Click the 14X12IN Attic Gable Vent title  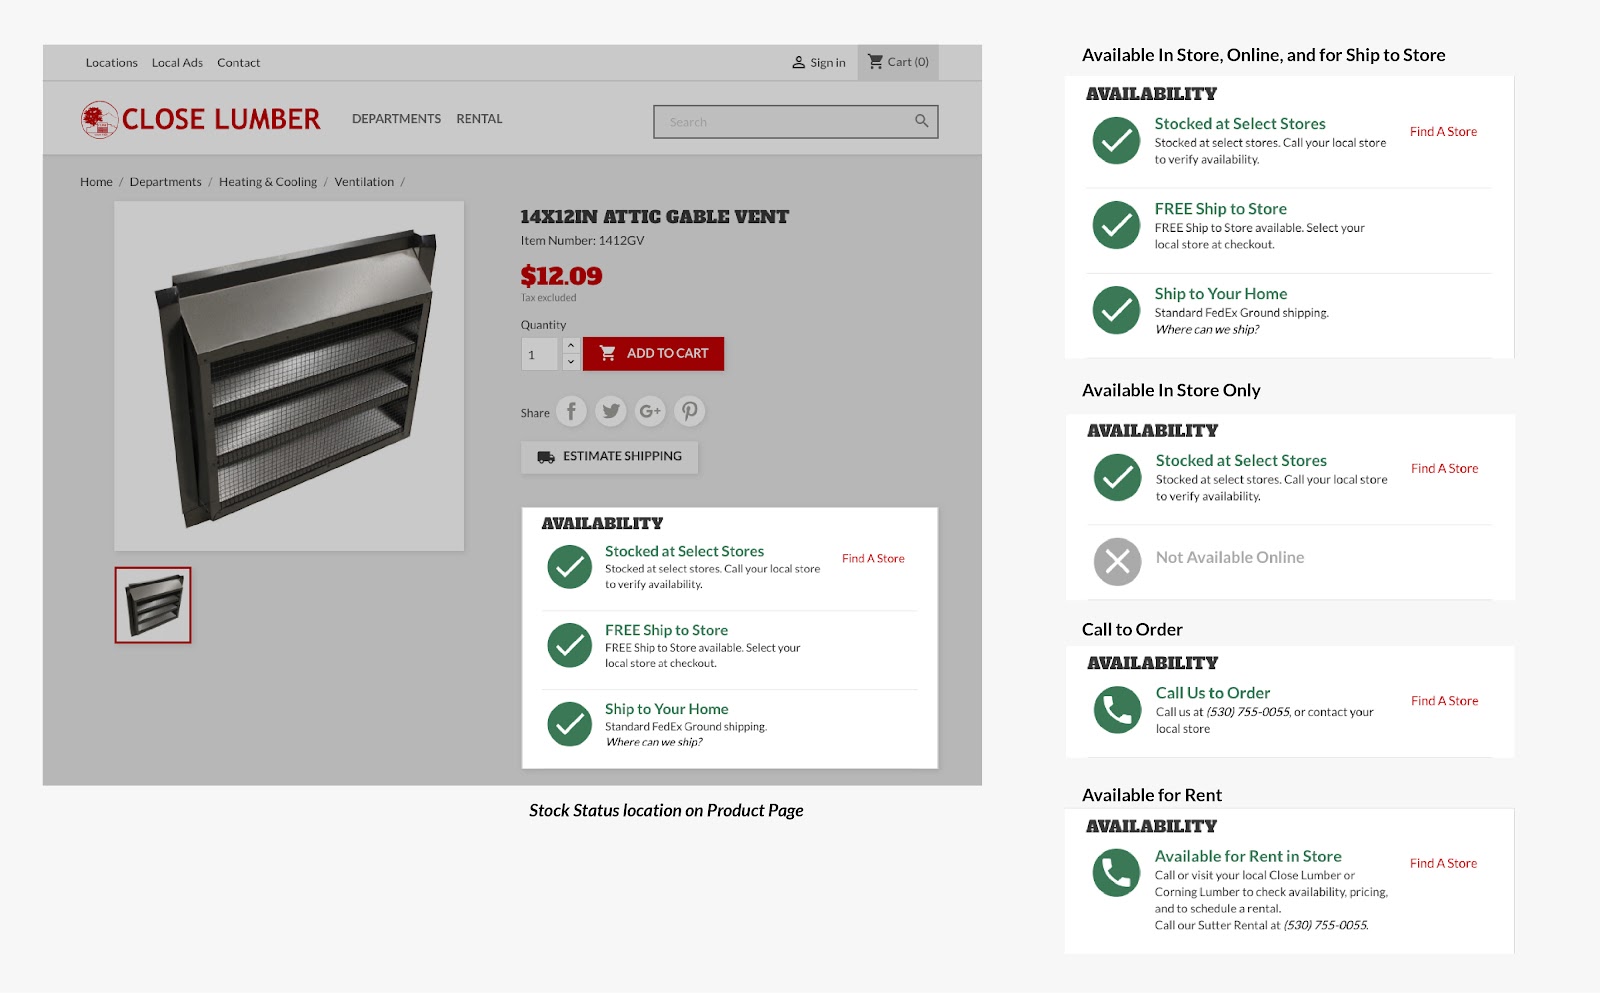tap(654, 217)
